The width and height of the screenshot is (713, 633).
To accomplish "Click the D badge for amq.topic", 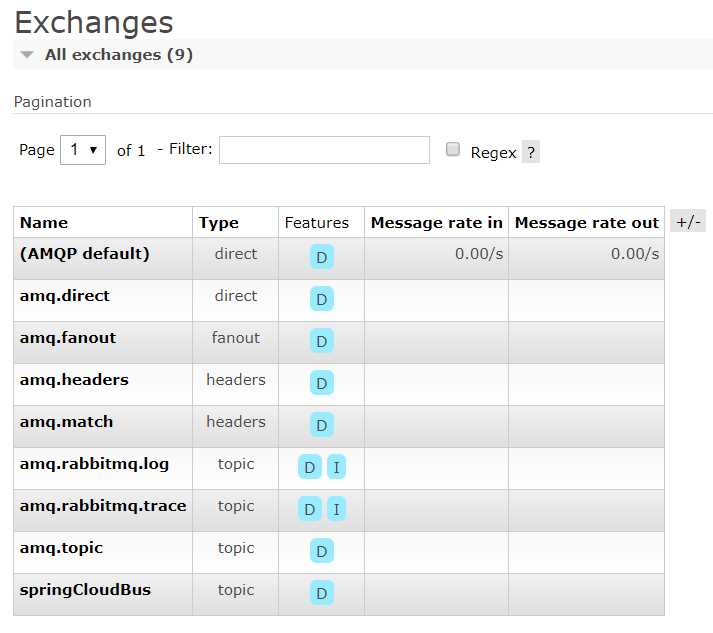I will click(321, 551).
